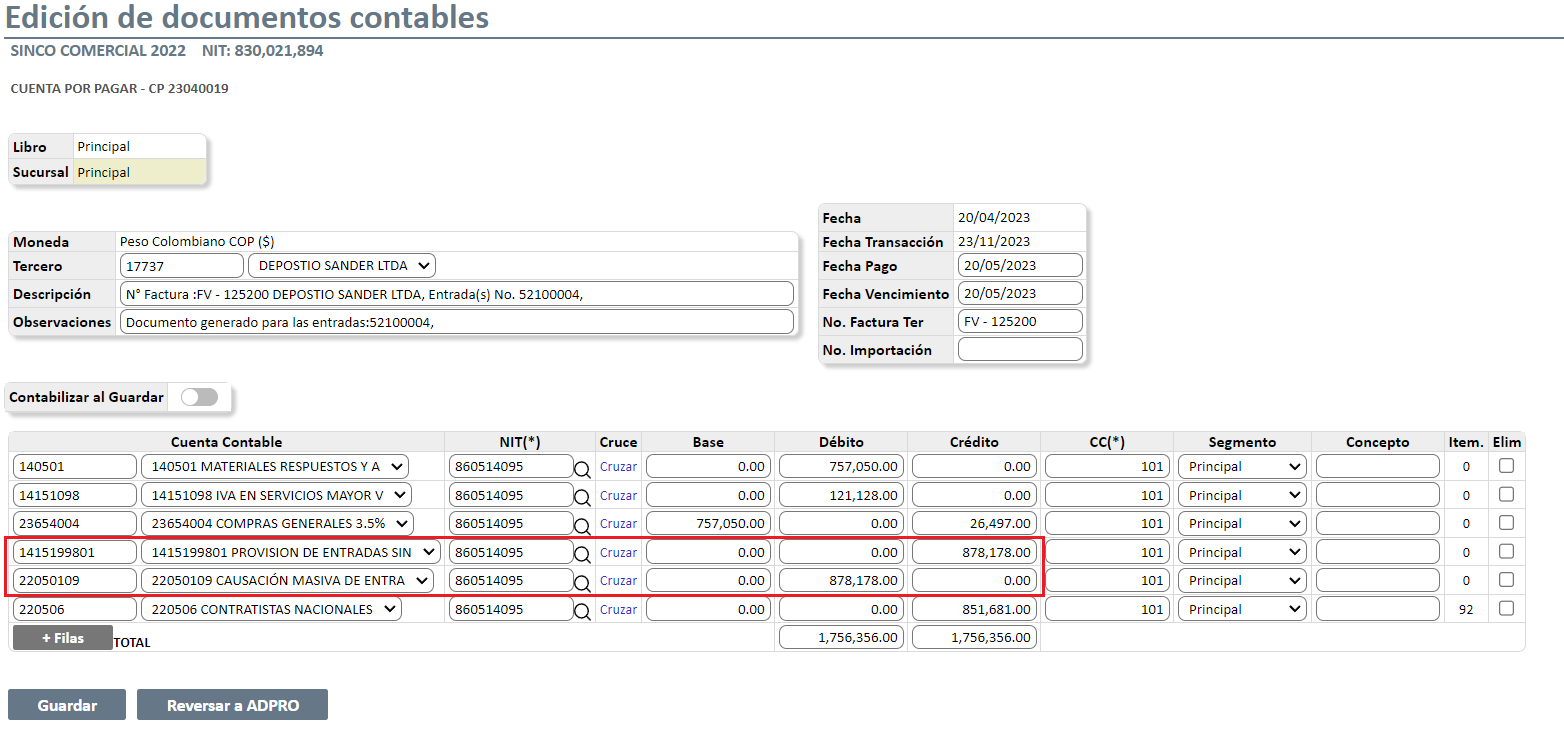Search NIT in the 140501 row

click(x=582, y=469)
